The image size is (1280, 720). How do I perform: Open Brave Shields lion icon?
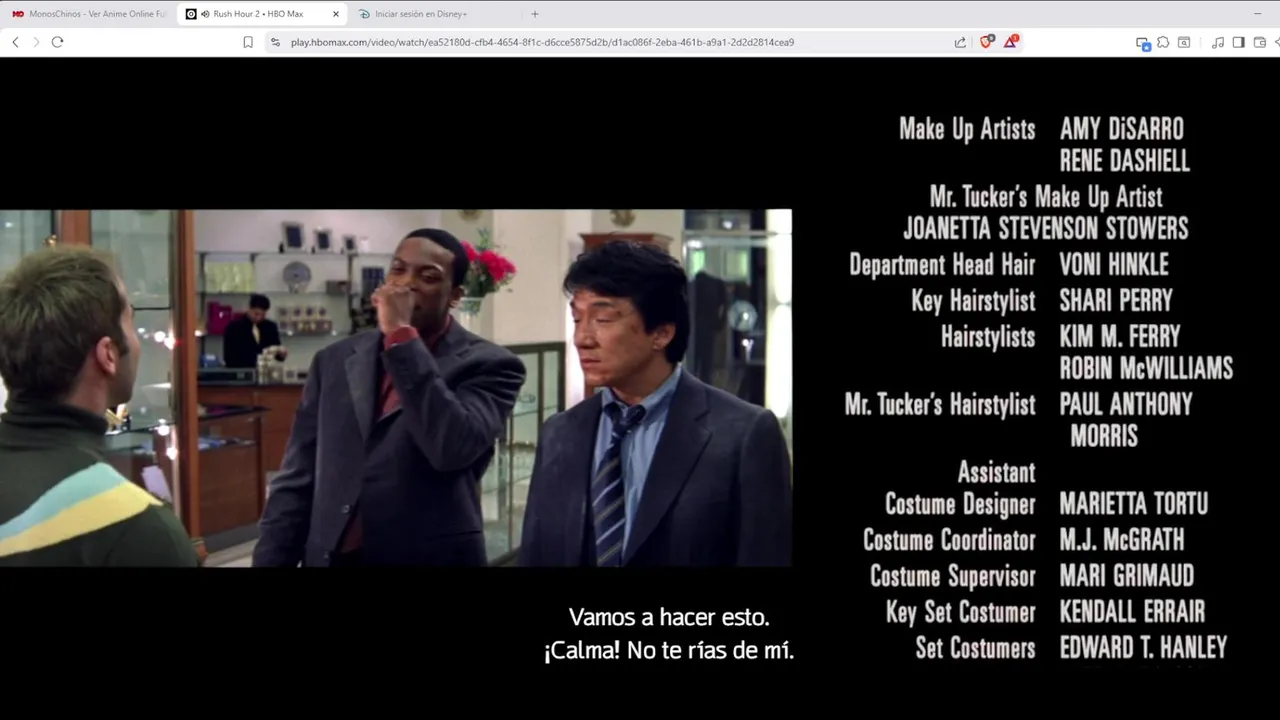(986, 42)
